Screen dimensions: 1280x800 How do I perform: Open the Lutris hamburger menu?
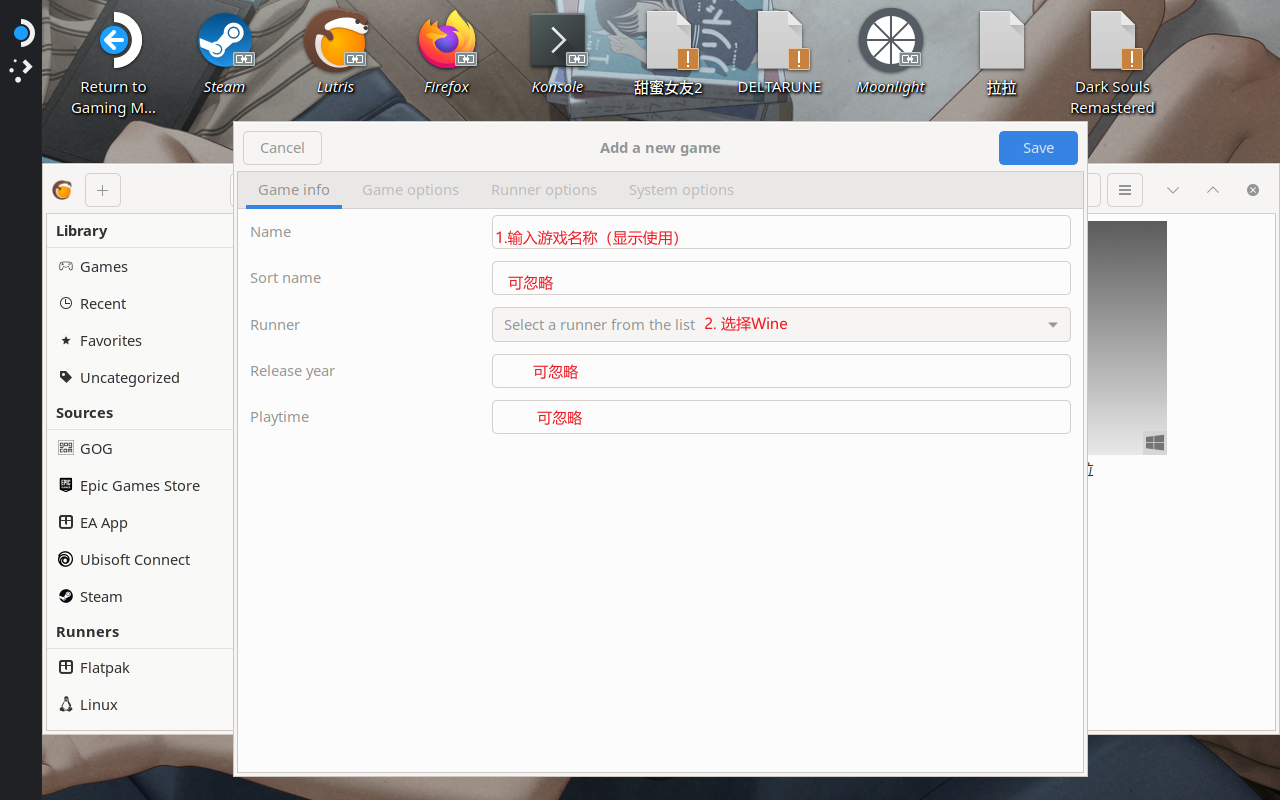1125,190
